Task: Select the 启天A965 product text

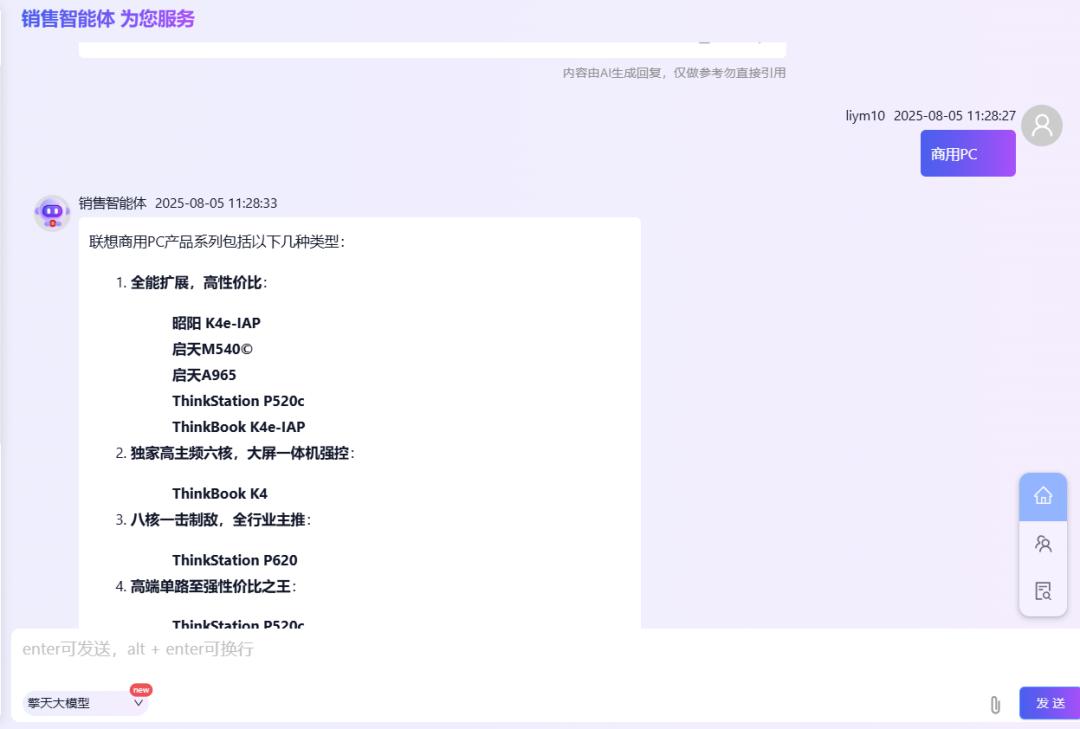Action: click(x=204, y=376)
